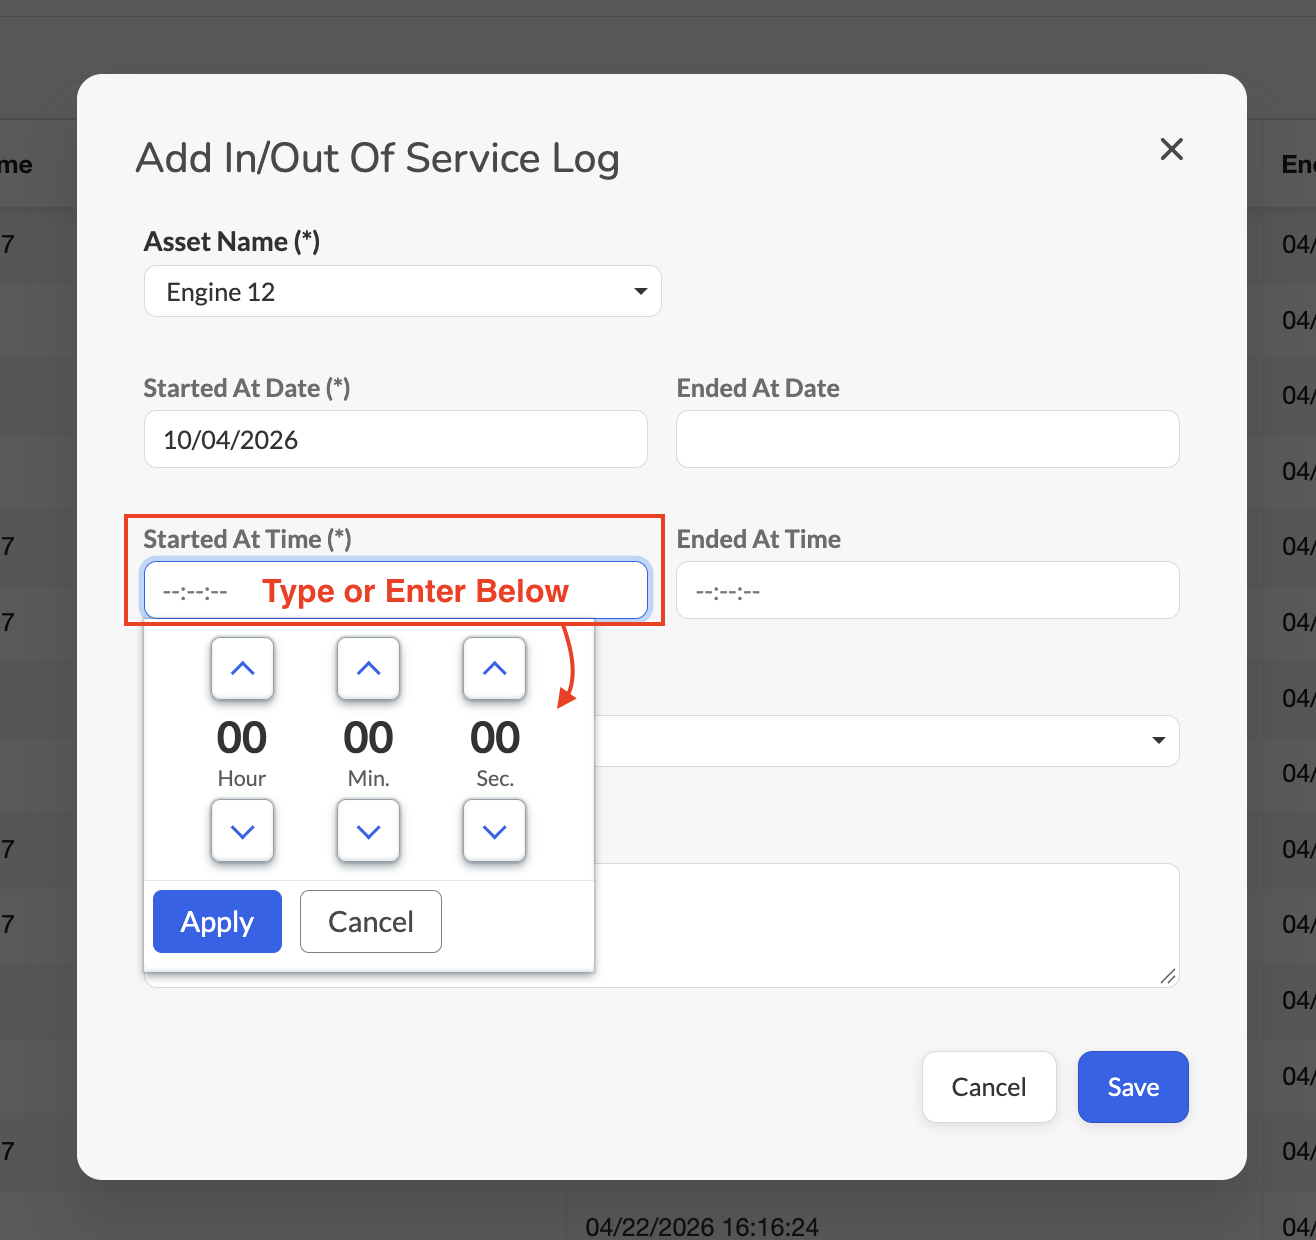Click the background cell 04/22/2026 16:16:24
The height and width of the screenshot is (1240, 1316).
click(x=702, y=1227)
